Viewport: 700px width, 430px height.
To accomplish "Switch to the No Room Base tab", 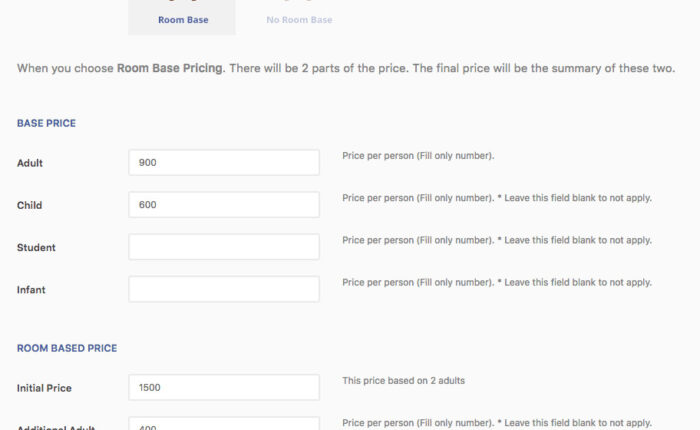I will click(x=299, y=19).
